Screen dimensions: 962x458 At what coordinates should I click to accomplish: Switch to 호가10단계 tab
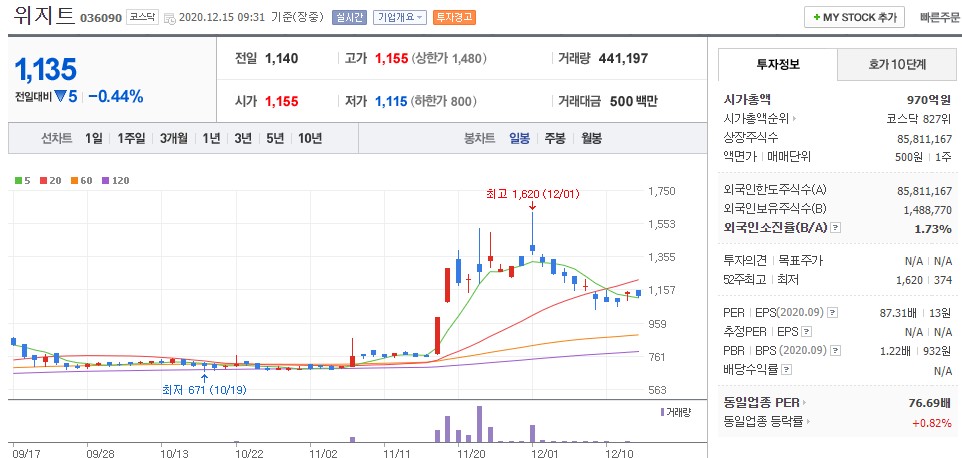pyautogui.click(x=896, y=64)
